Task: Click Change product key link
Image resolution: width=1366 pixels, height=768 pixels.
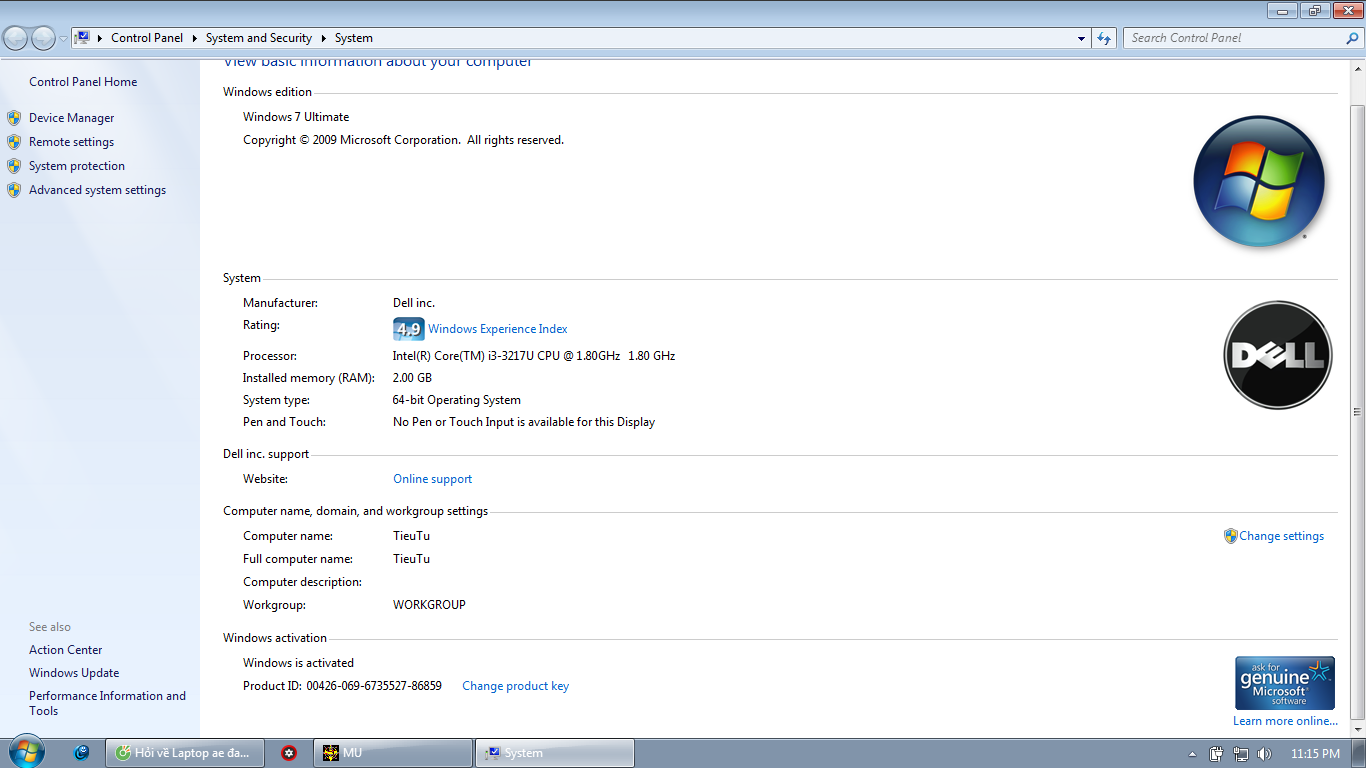Action: tap(515, 686)
